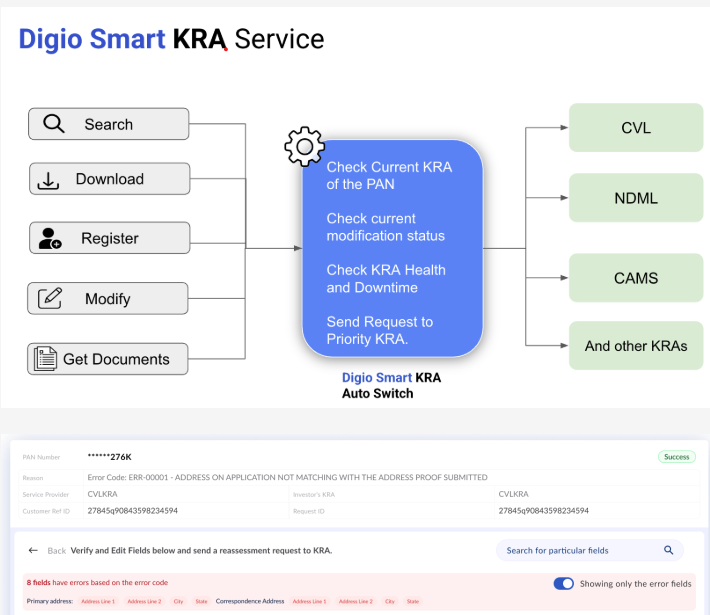The width and height of the screenshot is (710, 615).
Task: Click the Get Documents pages icon
Action: point(45,358)
